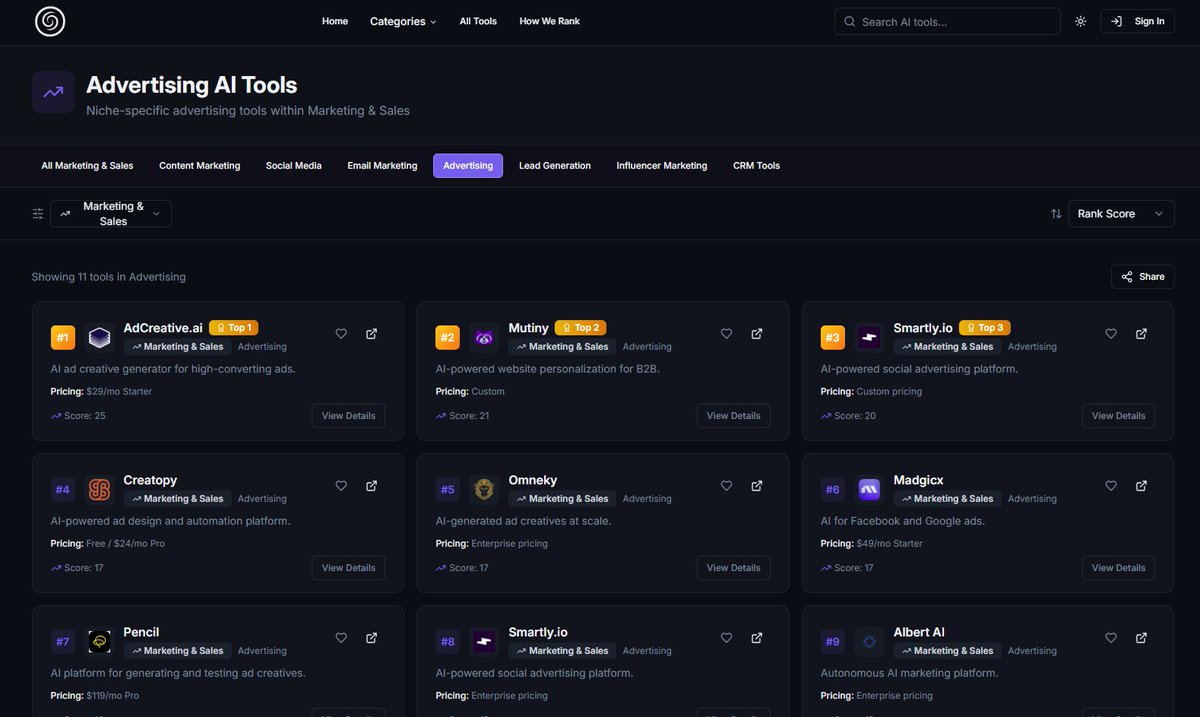This screenshot has width=1200, height=717.
Task: Switch to Content Marketing tab
Action: tap(200, 166)
